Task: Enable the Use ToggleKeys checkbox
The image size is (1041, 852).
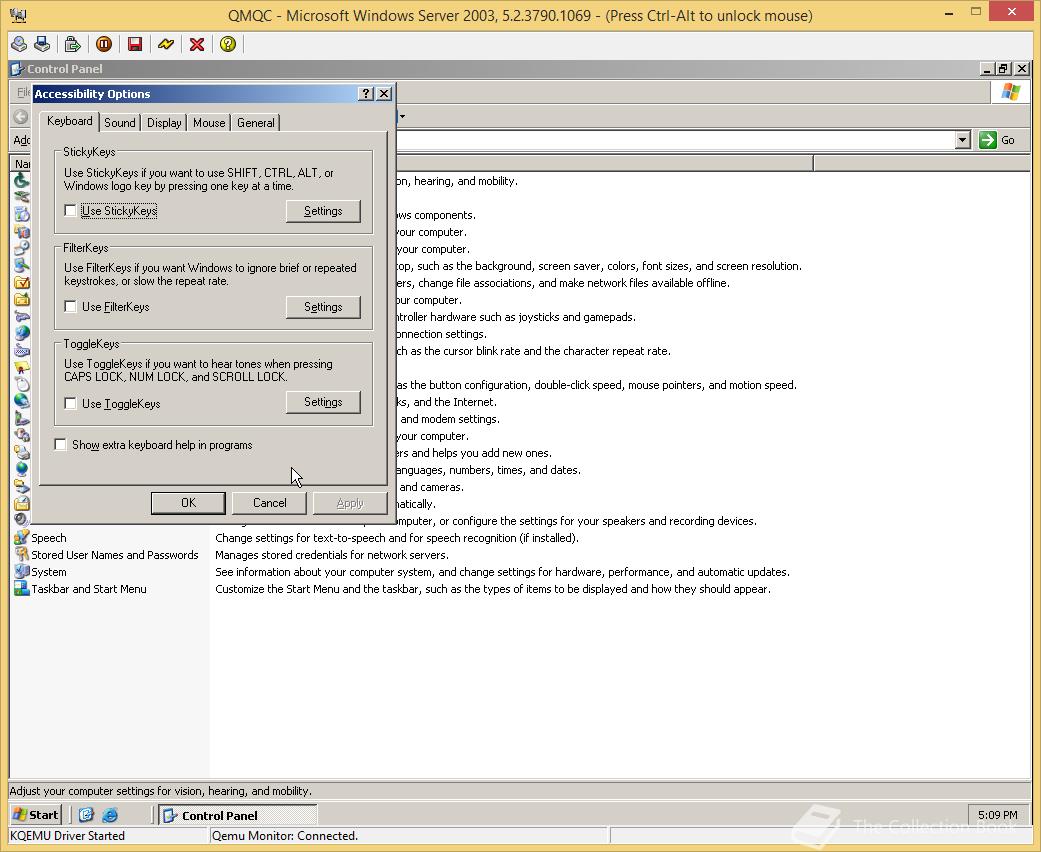Action: tap(70, 403)
